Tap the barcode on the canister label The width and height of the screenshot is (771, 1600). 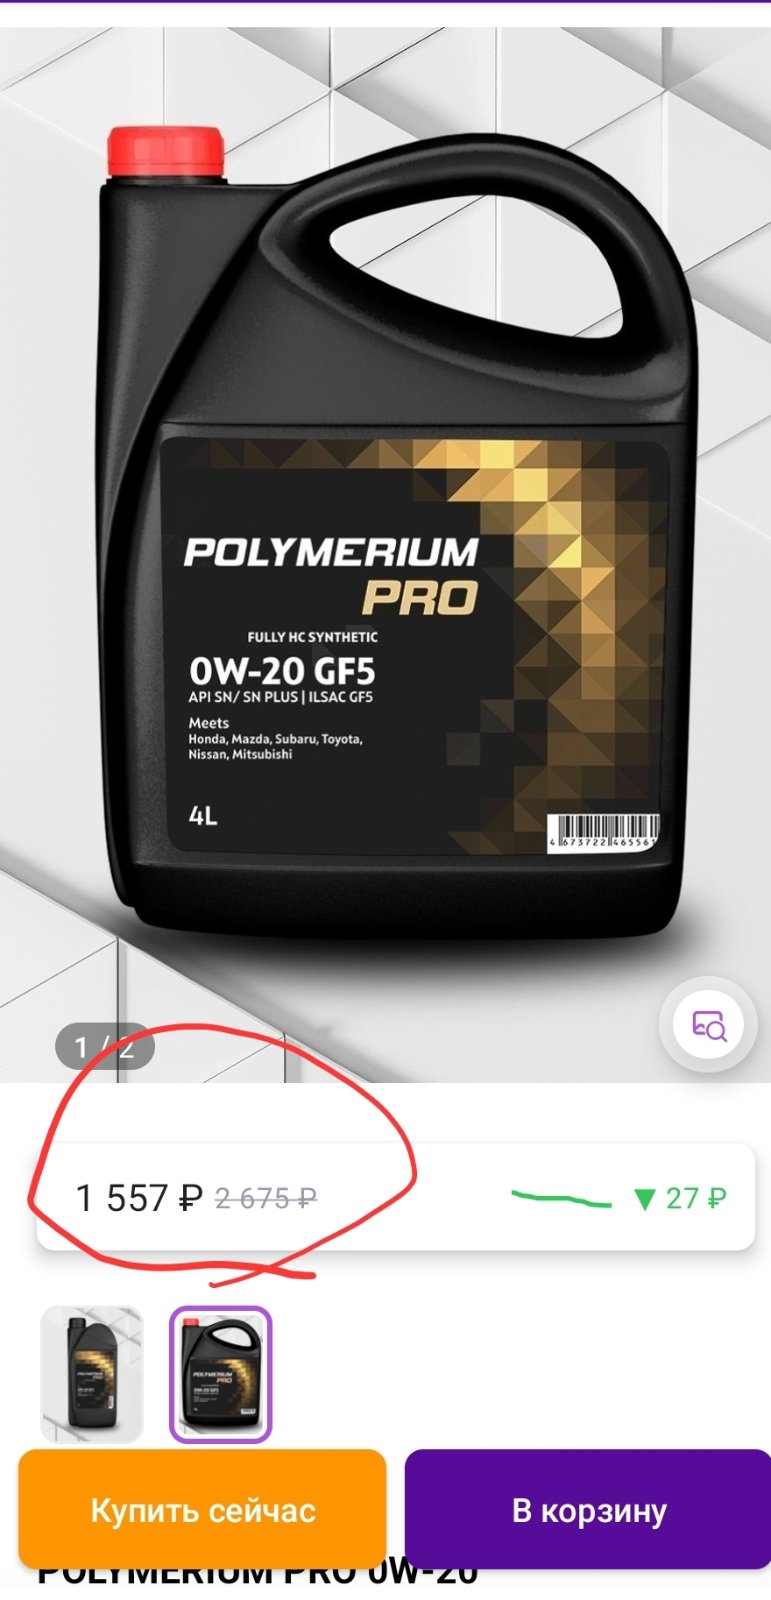pyautogui.click(x=603, y=832)
